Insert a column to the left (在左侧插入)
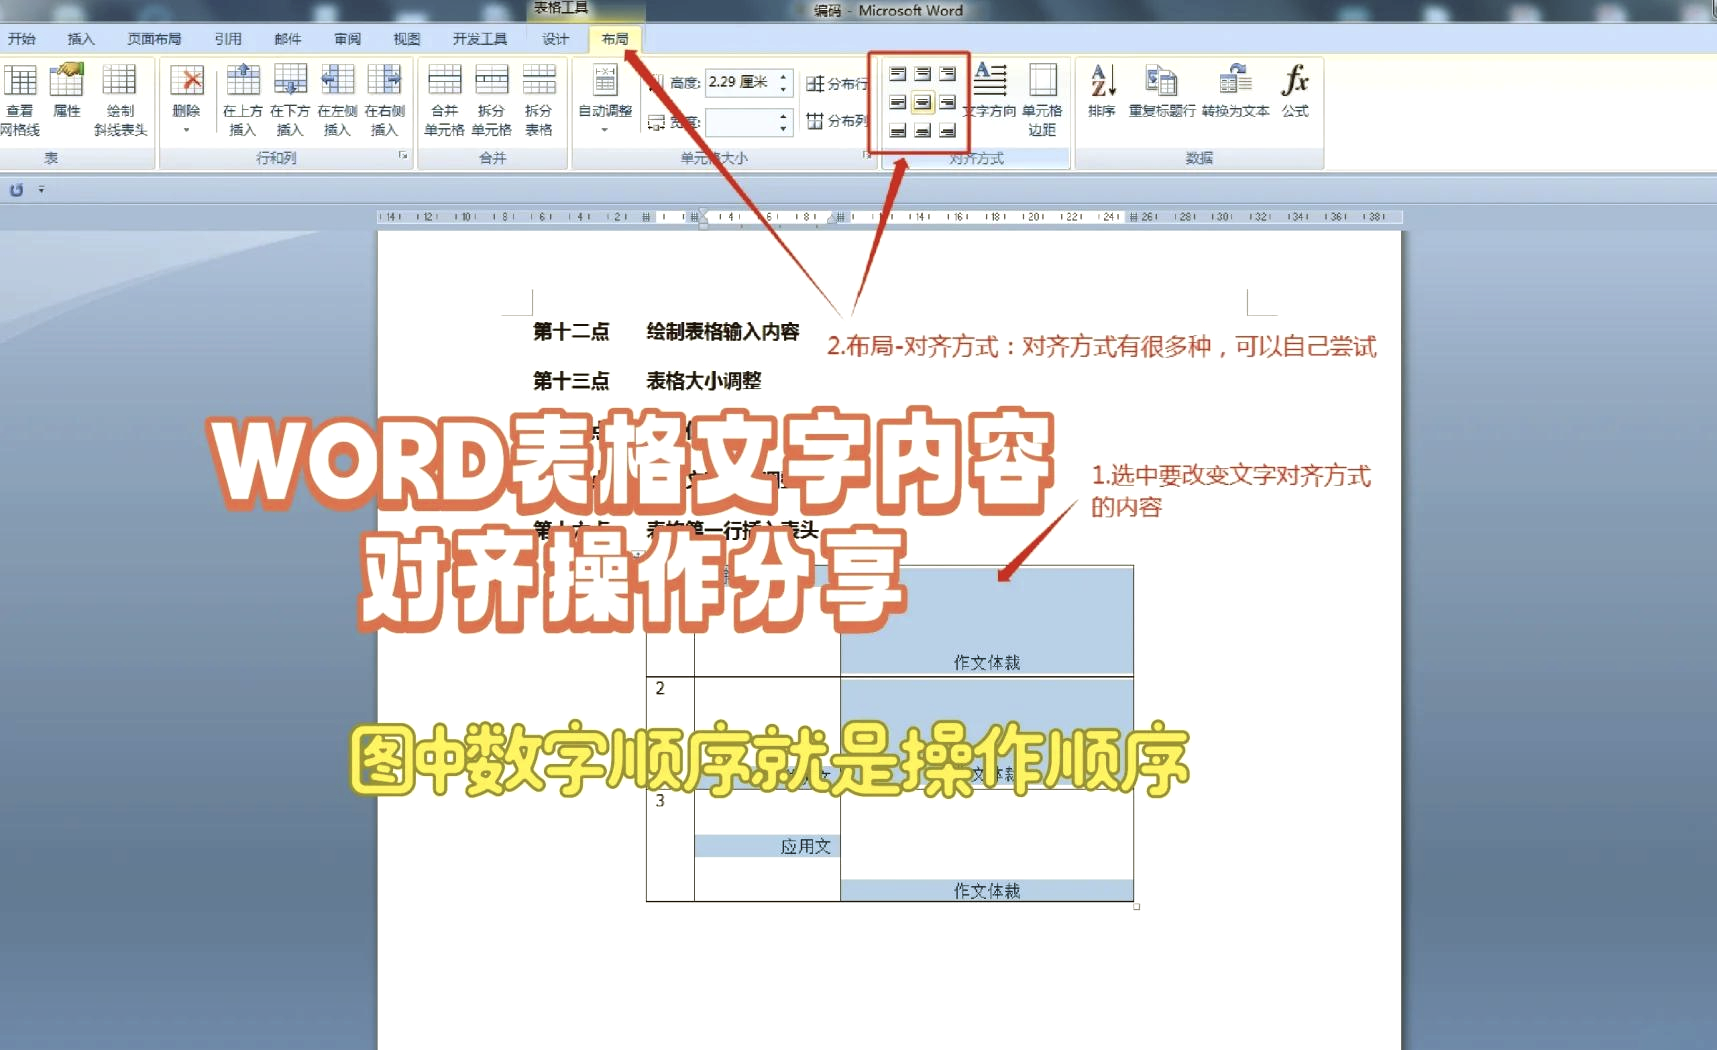This screenshot has height=1050, width=1717. (x=337, y=99)
